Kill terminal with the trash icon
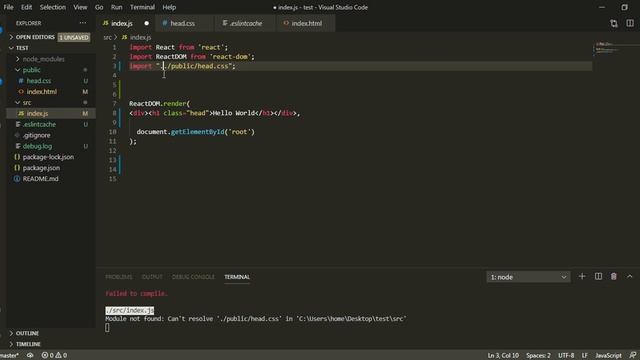640x360 pixels. [x=613, y=277]
